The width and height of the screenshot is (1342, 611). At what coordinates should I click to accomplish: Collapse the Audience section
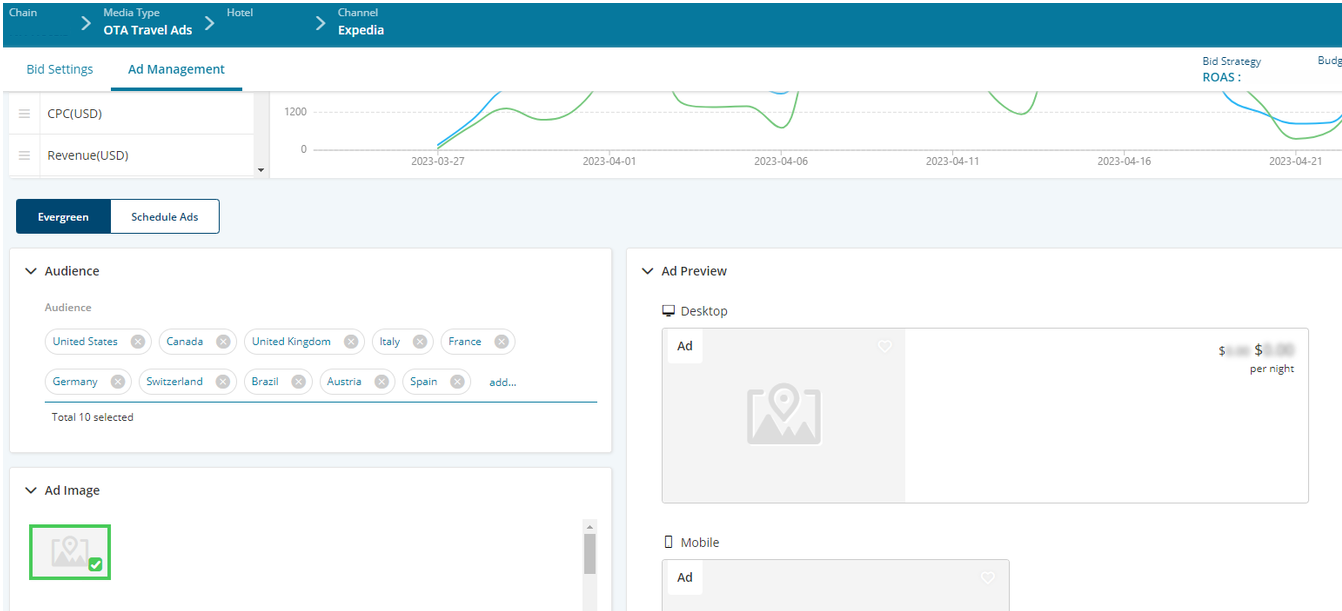[x=31, y=271]
